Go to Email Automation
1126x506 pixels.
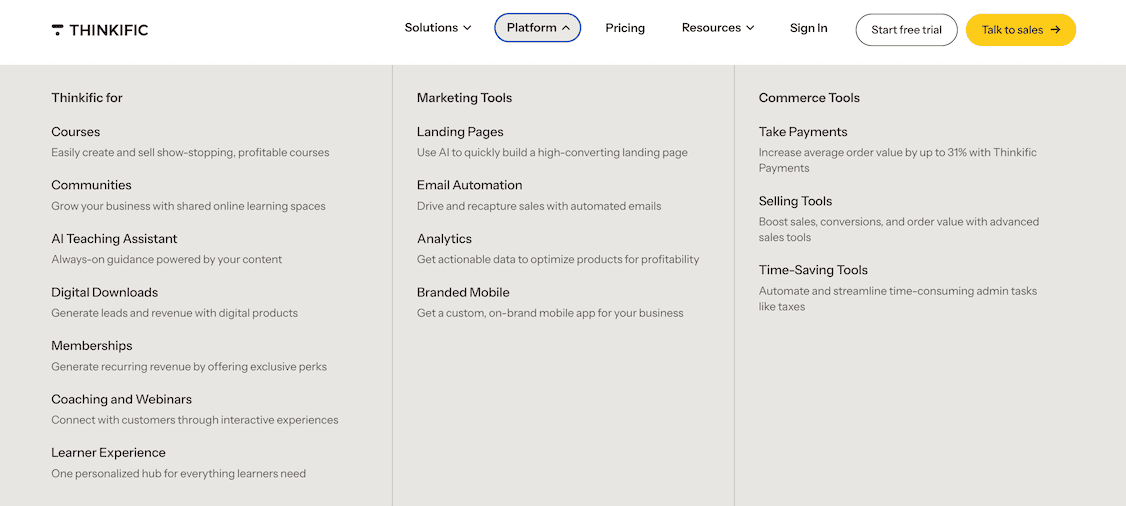coord(470,185)
